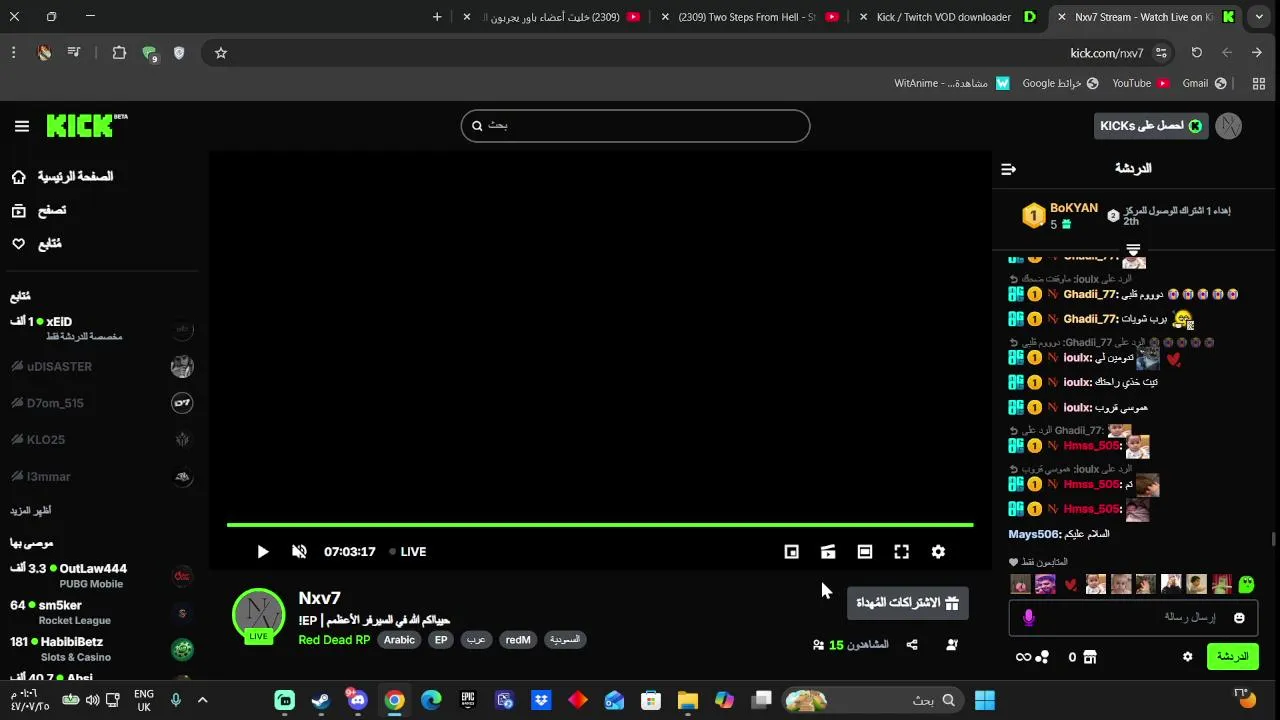Open l3mmar channel in sidebar
The width and height of the screenshot is (1280, 720).
pyautogui.click(x=101, y=477)
